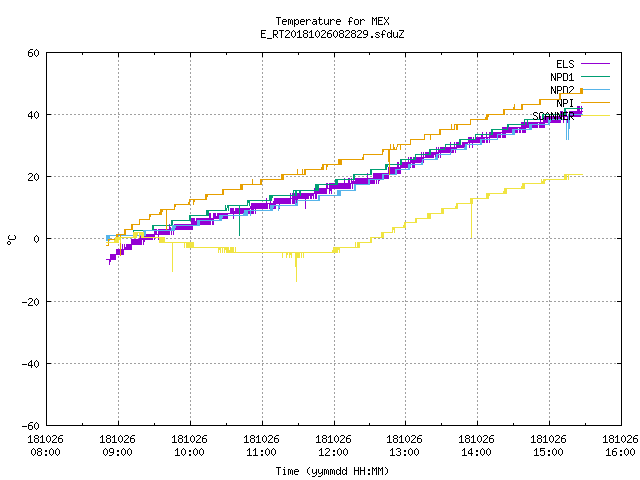Click the x-axis label 181026 09:00
Image resolution: width=640 pixels, height=480 pixels.
118,446
